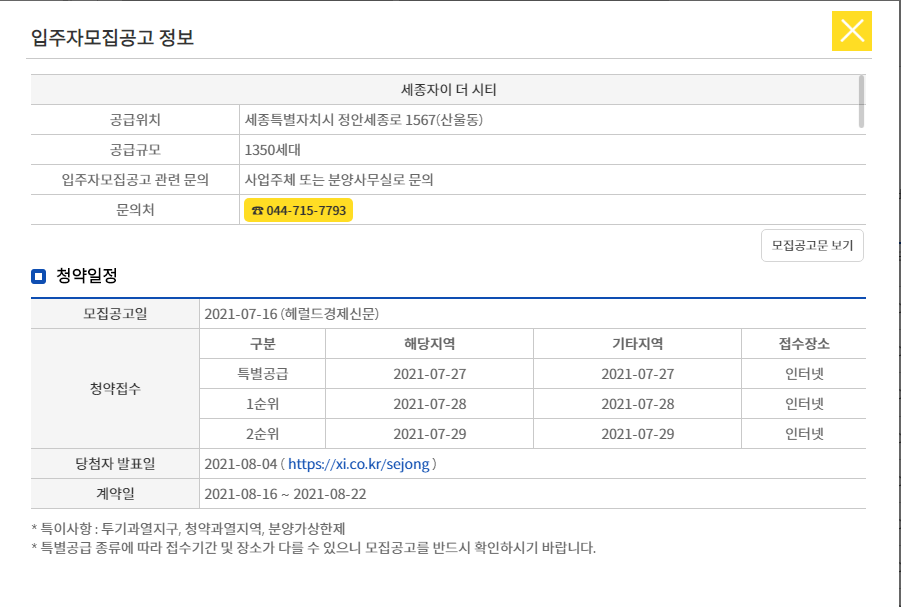The height and width of the screenshot is (607, 901).
Task: Click 인터넷 in the 1순위 row
Action: pyautogui.click(x=804, y=404)
